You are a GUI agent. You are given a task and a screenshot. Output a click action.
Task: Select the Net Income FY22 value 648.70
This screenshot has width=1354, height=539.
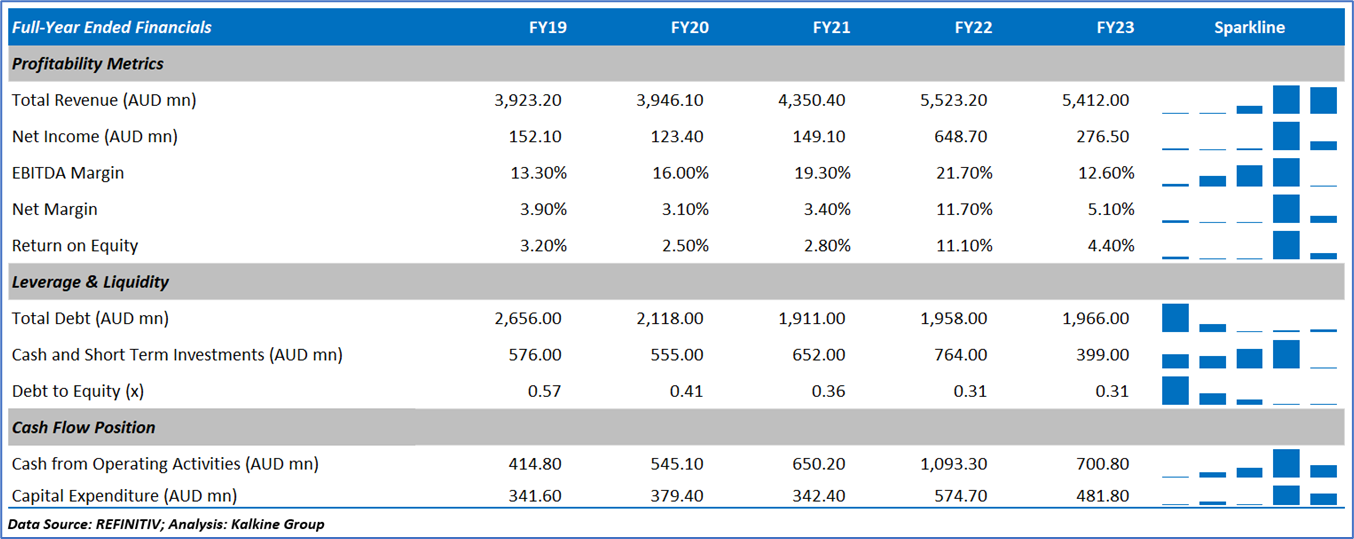point(967,136)
